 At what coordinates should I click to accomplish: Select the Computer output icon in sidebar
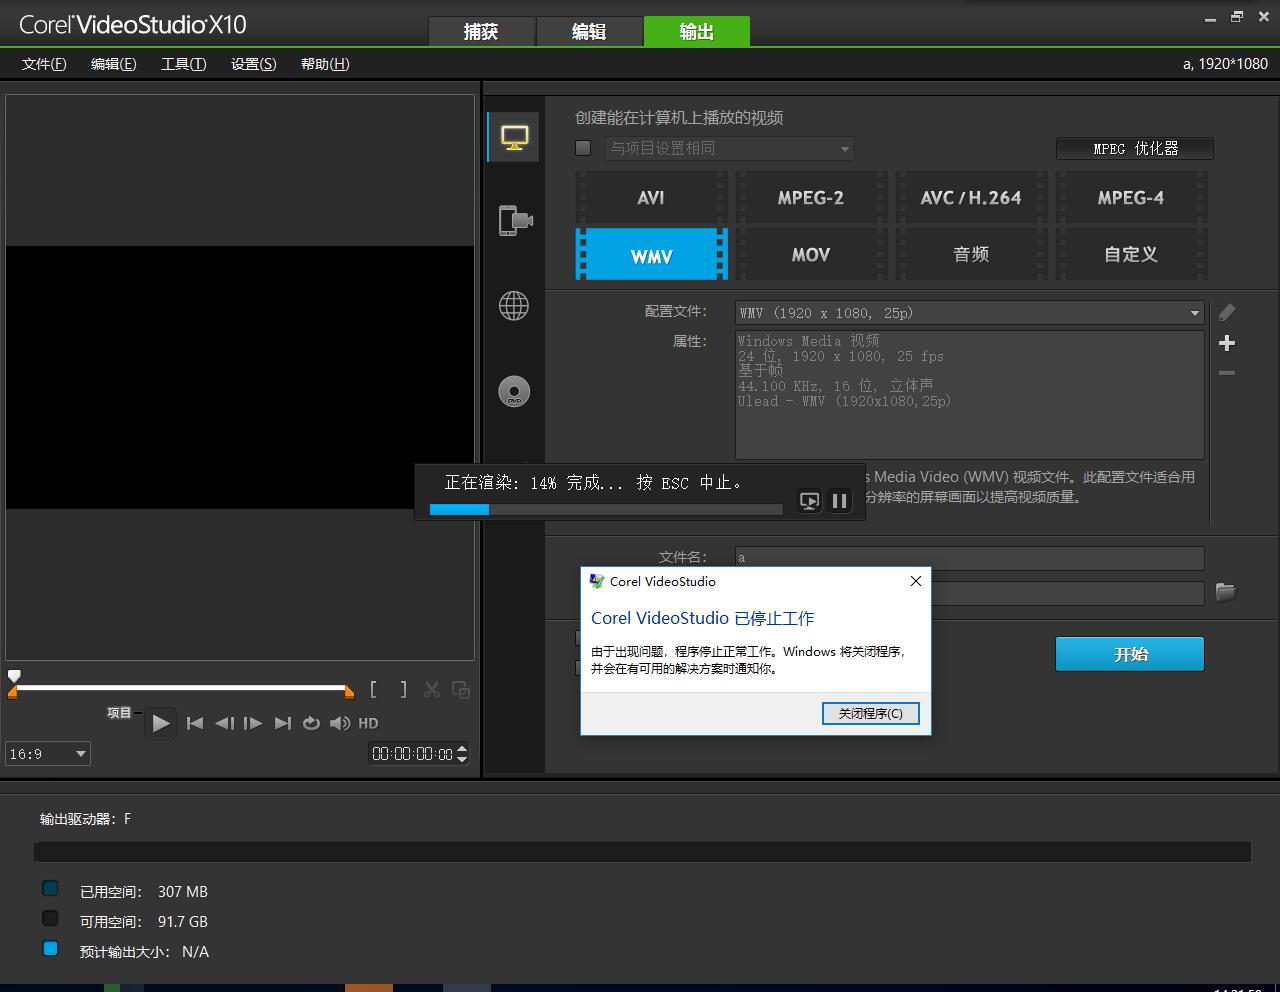coord(514,138)
